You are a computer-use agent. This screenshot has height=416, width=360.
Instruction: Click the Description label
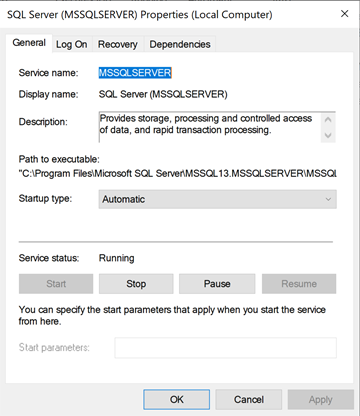click(43, 122)
